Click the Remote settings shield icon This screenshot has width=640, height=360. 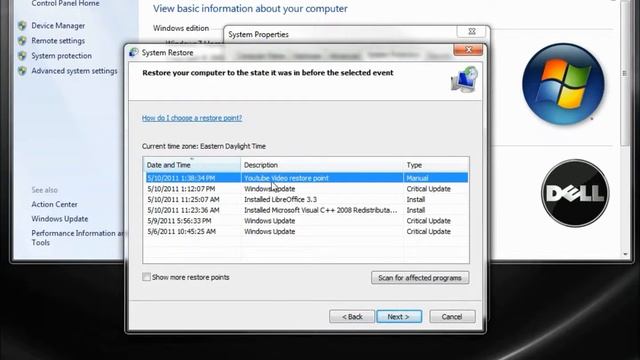click(22, 41)
